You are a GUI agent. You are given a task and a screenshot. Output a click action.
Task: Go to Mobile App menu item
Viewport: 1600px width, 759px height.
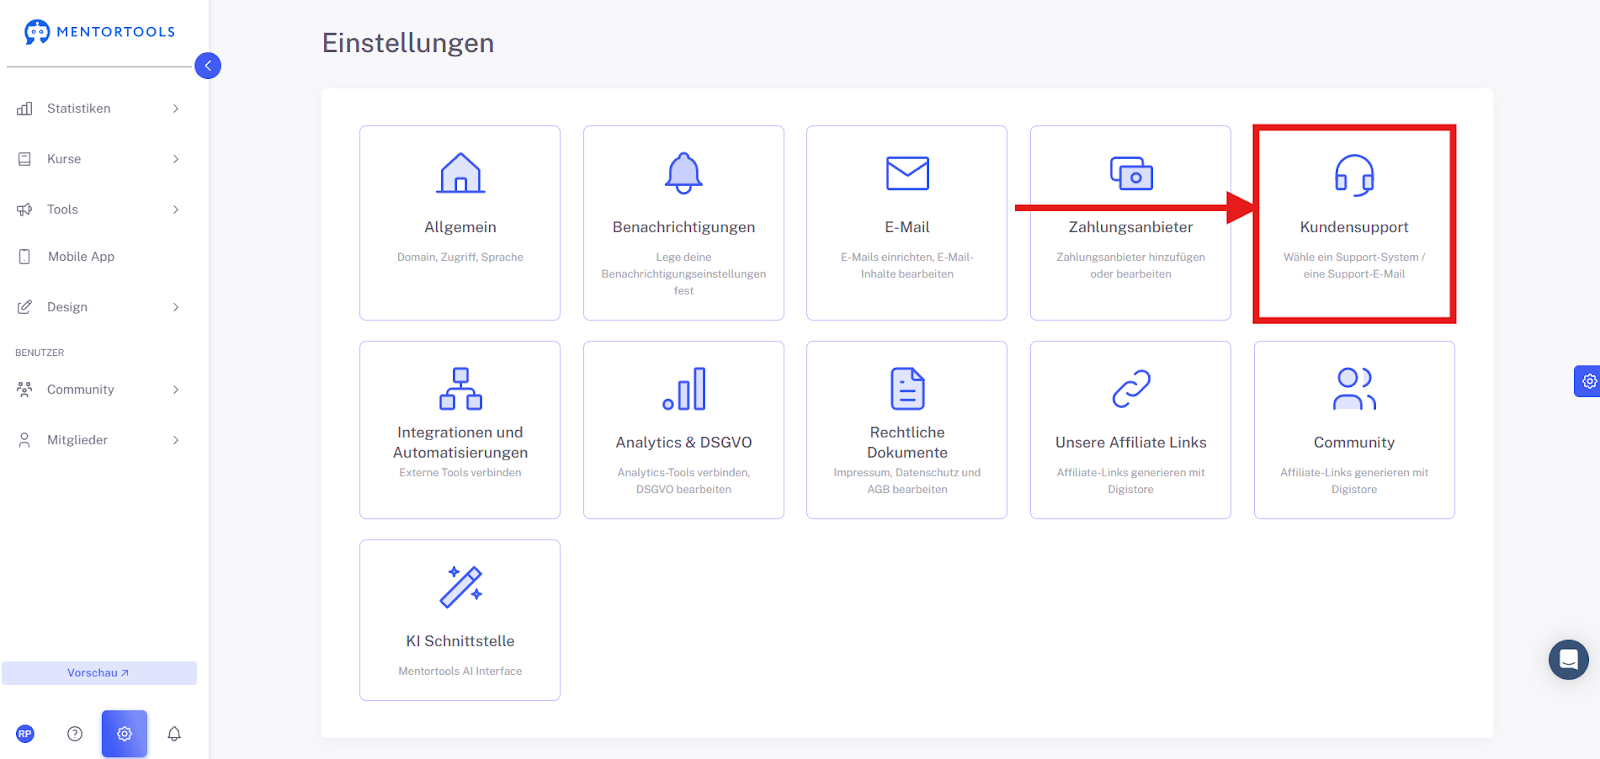81,257
